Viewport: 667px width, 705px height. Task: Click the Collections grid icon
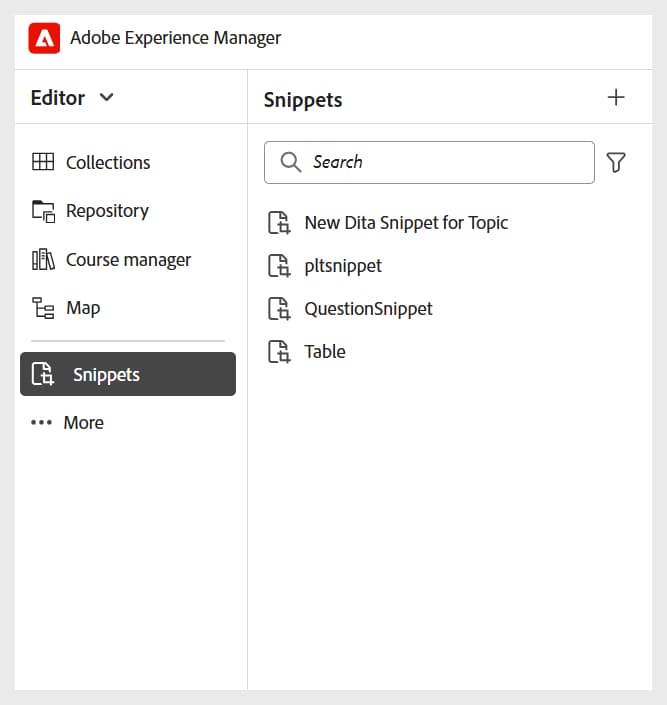(43, 162)
